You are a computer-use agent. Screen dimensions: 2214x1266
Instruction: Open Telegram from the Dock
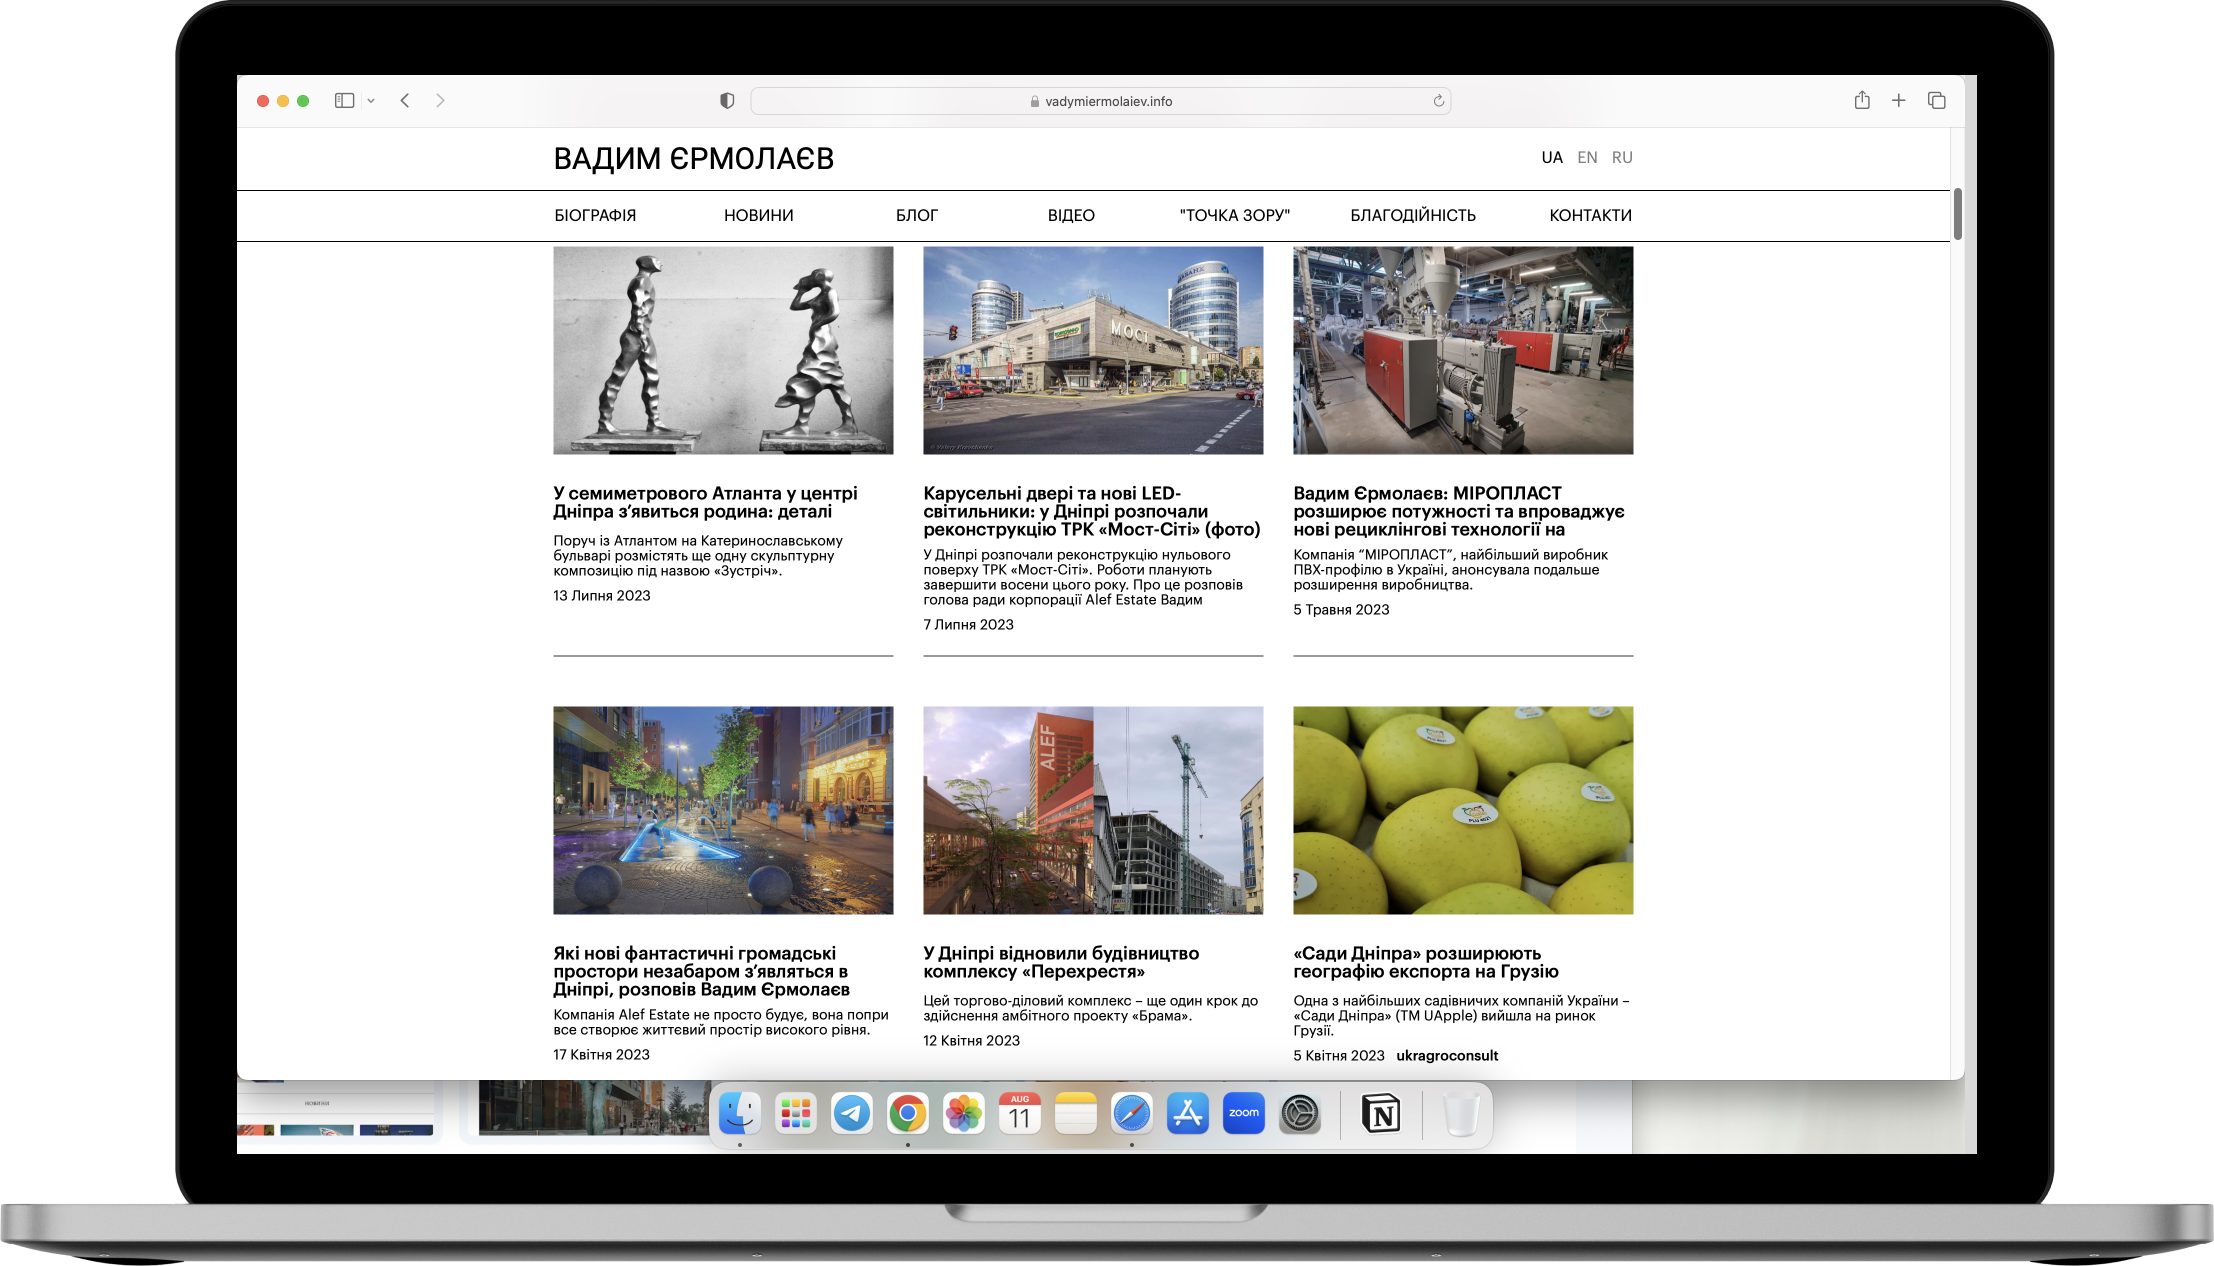click(x=851, y=1113)
